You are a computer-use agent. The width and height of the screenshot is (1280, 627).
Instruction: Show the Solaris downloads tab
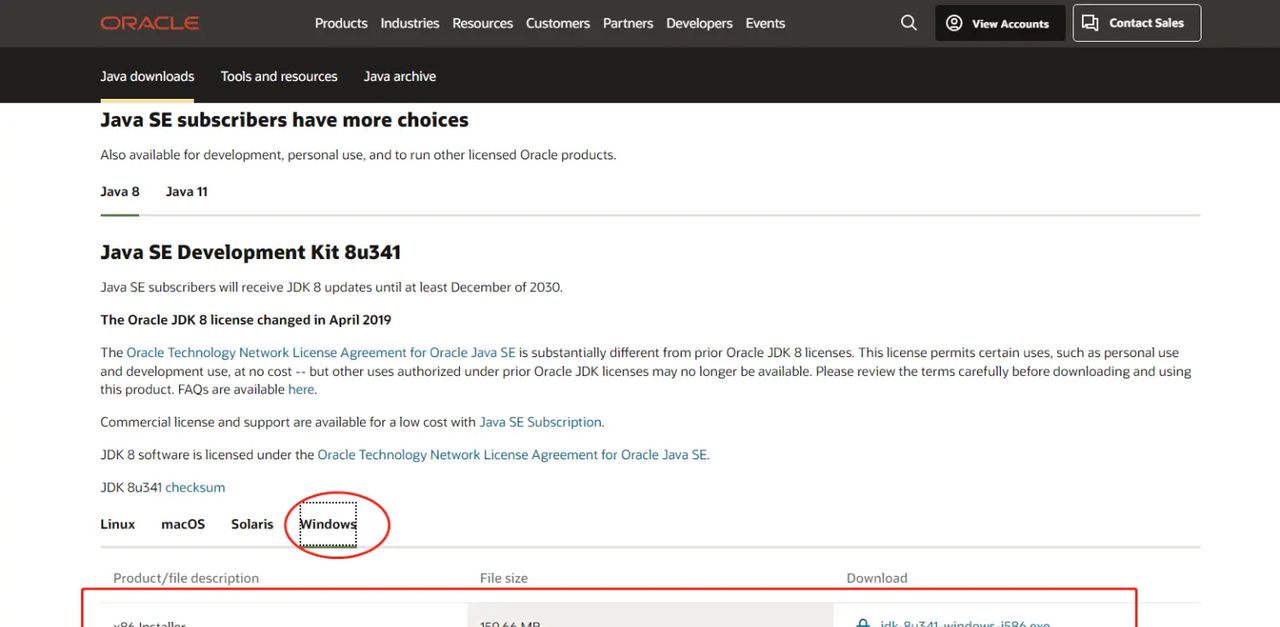pos(252,524)
